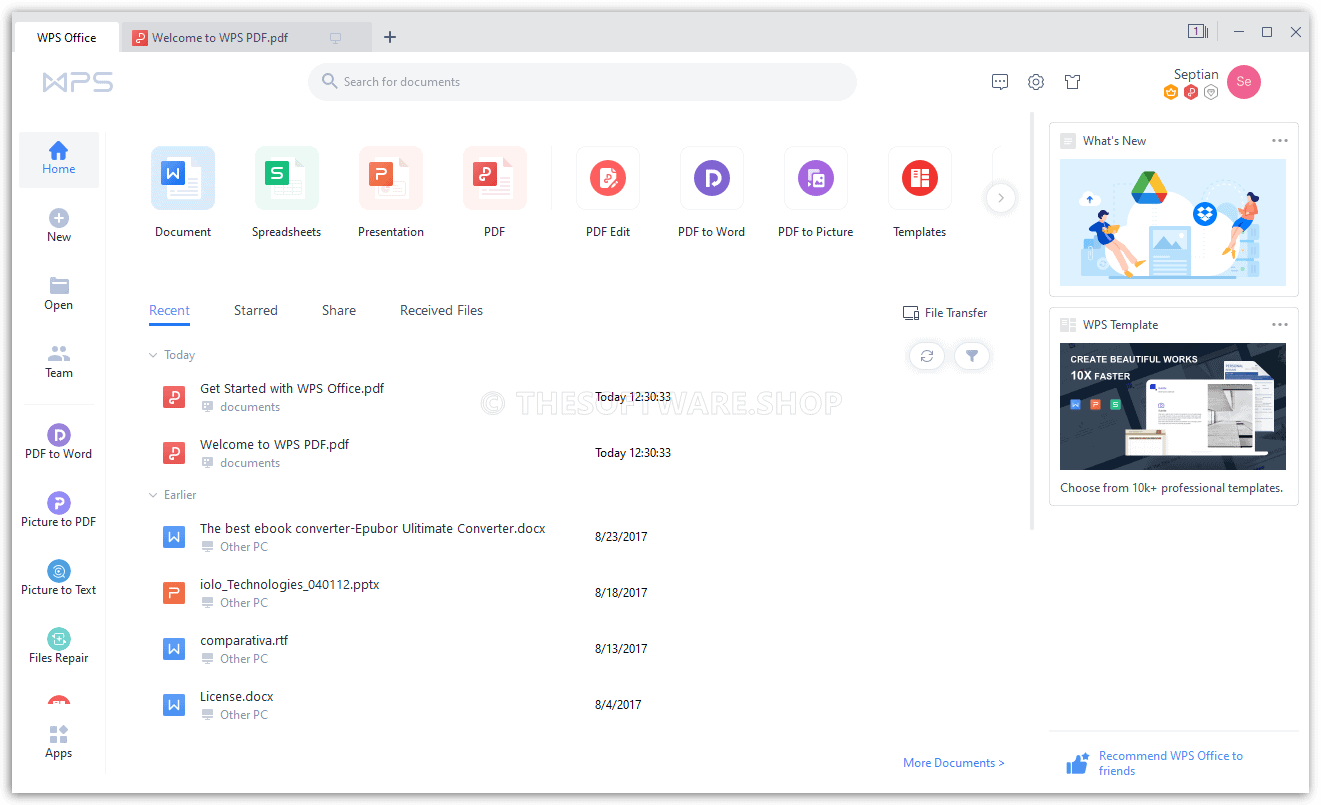This screenshot has height=805, width=1321.
Task: Switch to the Share tab
Action: point(339,311)
